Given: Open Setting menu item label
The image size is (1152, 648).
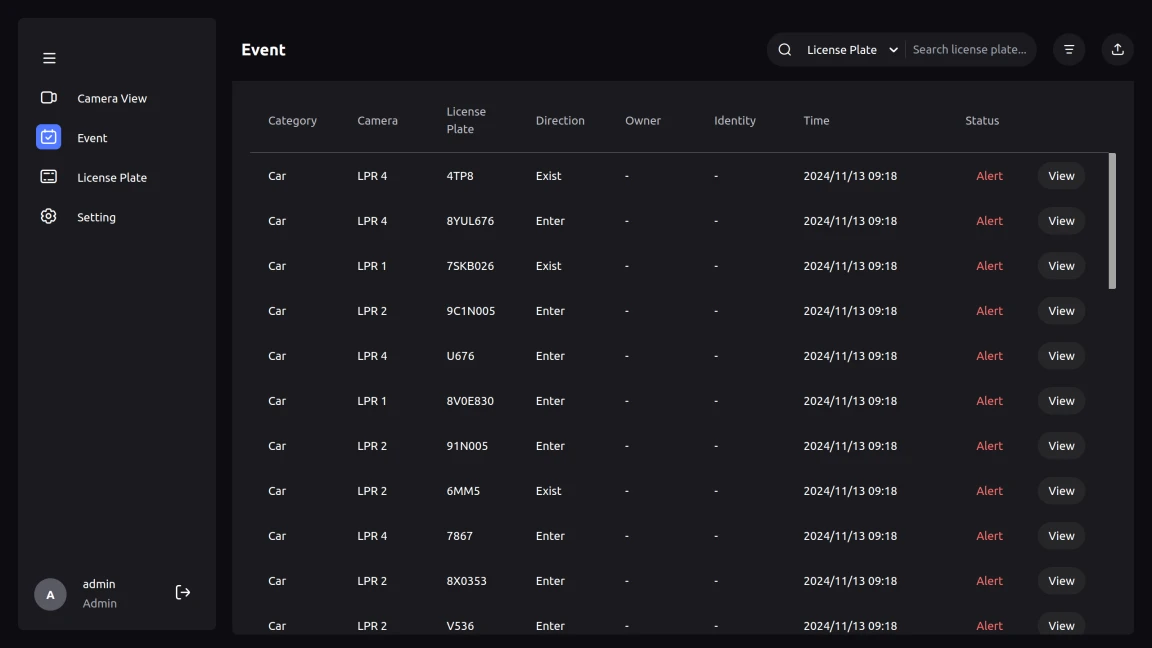Looking at the screenshot, I should [96, 217].
